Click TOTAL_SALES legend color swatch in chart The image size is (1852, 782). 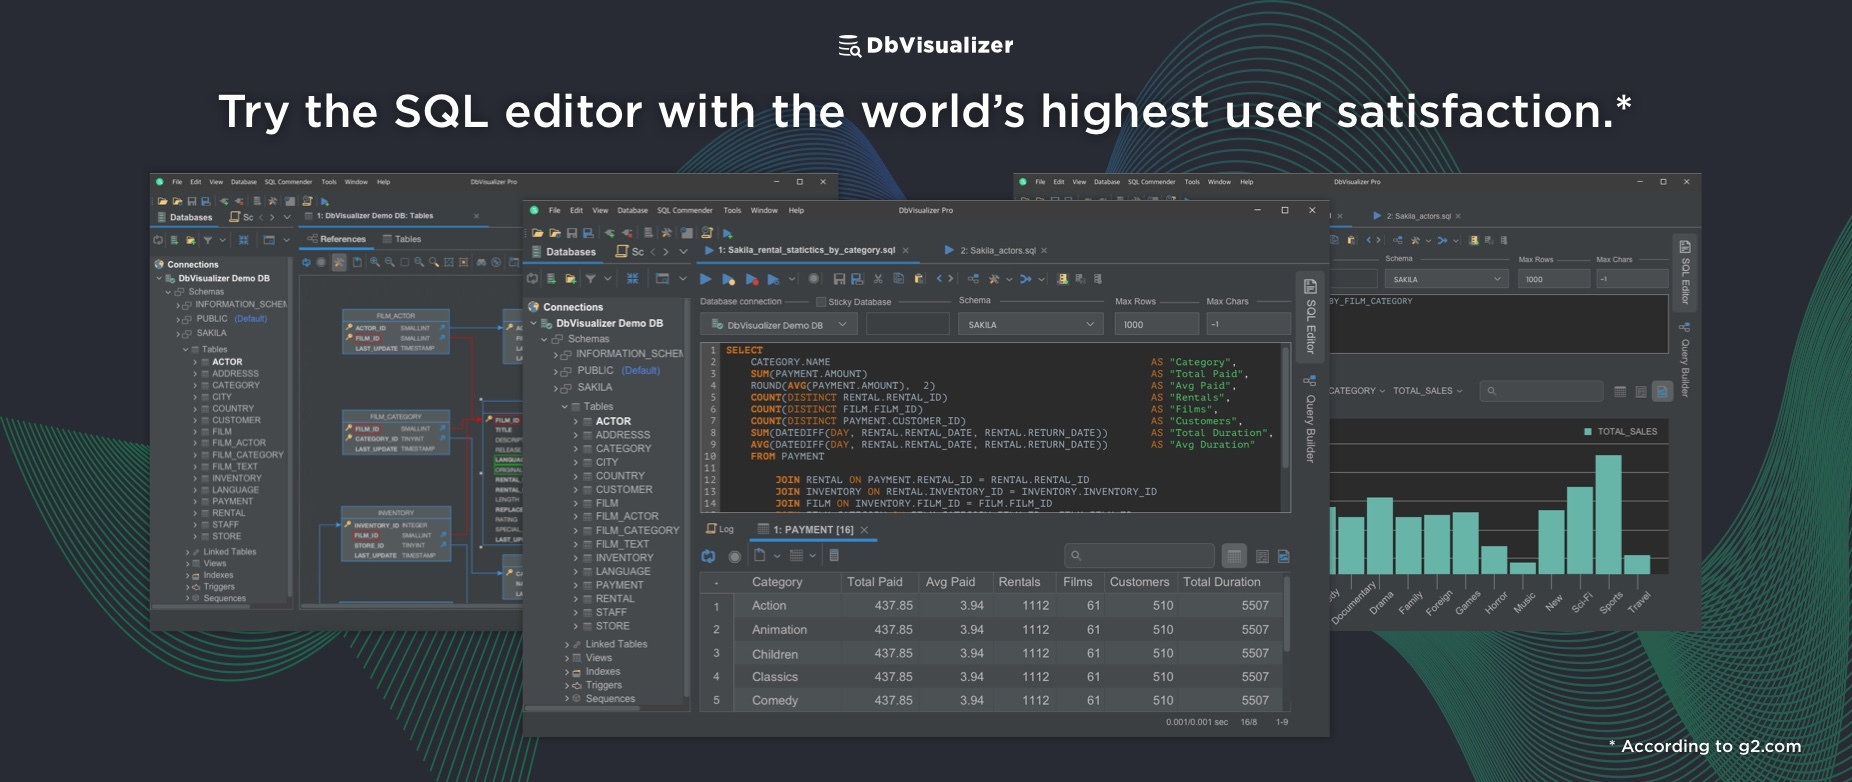pyautogui.click(x=1588, y=431)
